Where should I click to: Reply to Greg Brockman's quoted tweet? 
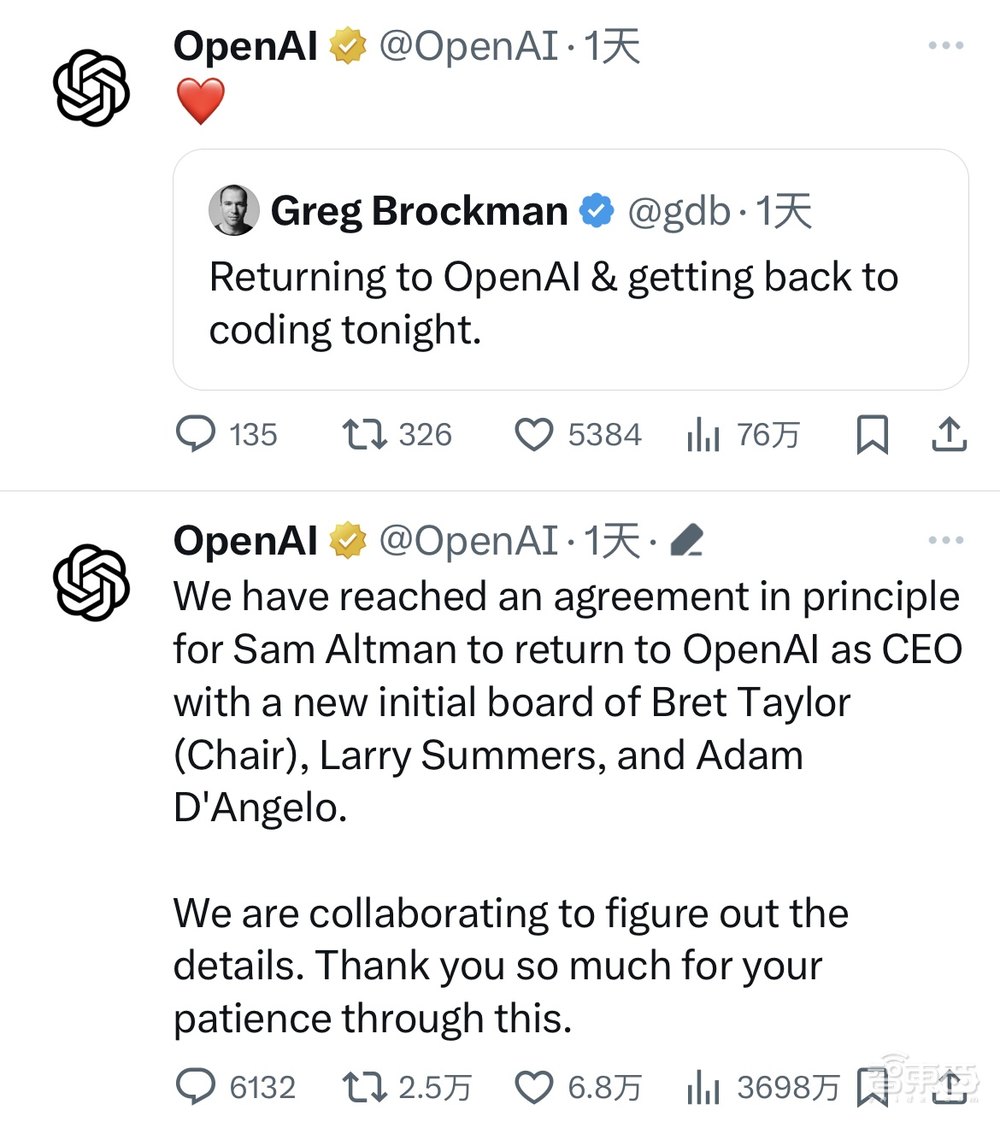click(200, 433)
